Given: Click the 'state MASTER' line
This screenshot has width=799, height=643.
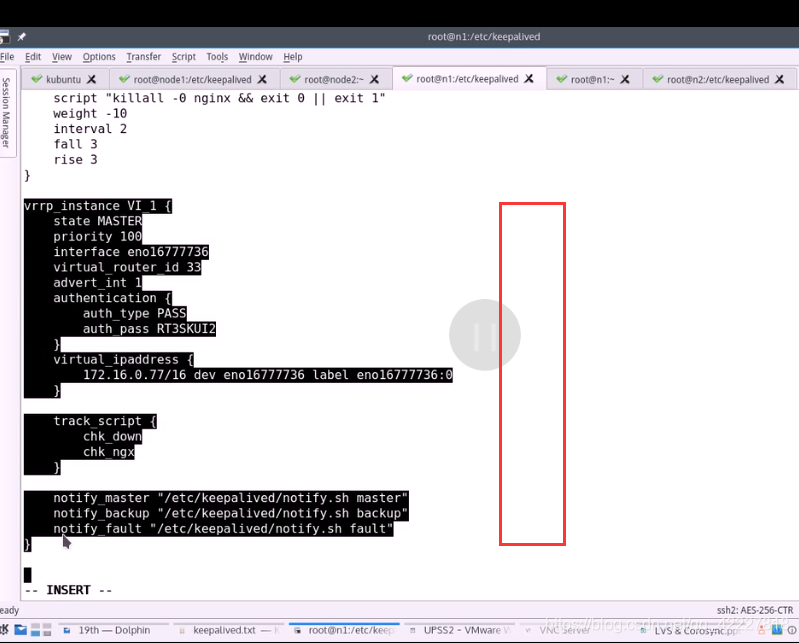Looking at the screenshot, I should pyautogui.click(x=98, y=221).
